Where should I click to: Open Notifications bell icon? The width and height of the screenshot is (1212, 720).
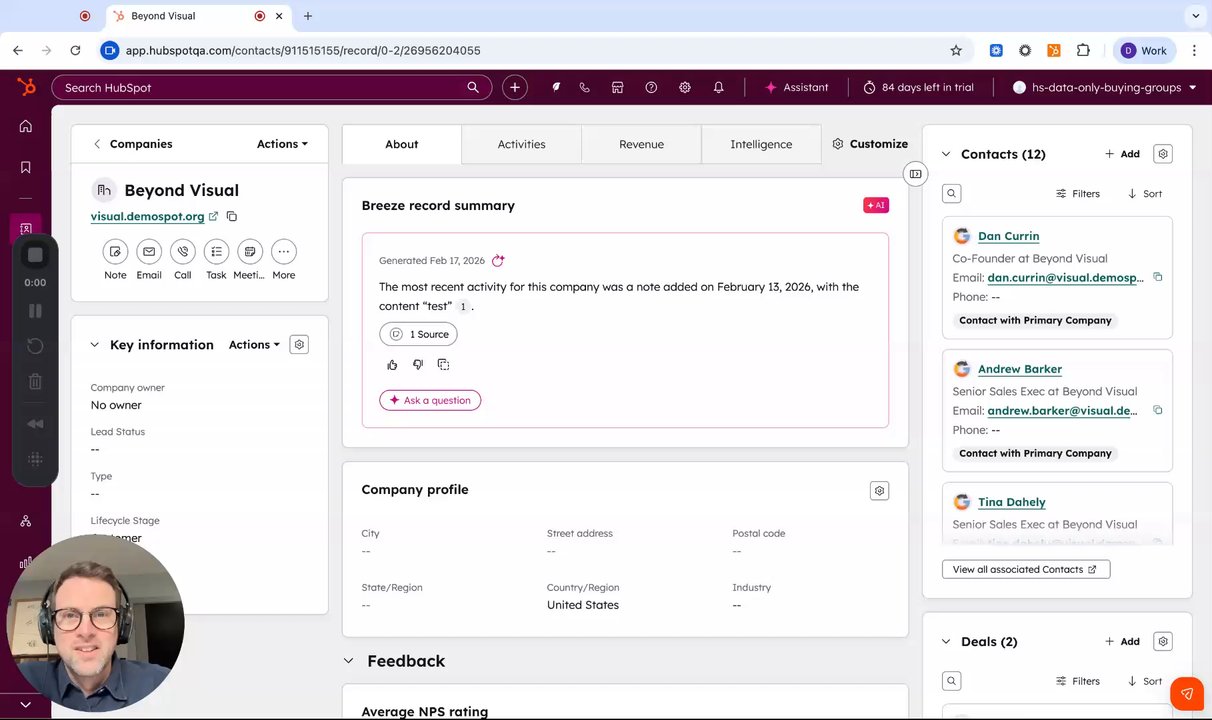point(718,87)
